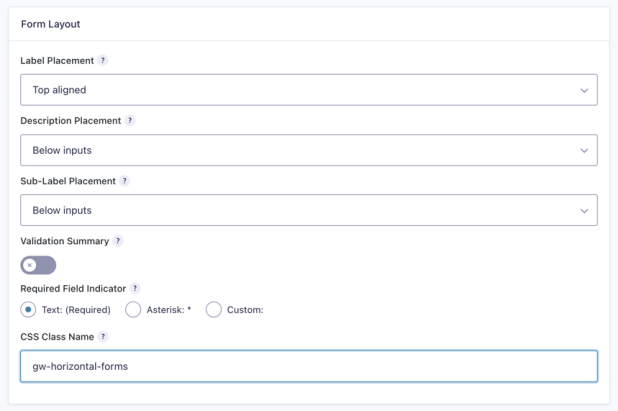Screen dimensions: 618x411
Task: Click the Label Placement field label text
Action: (x=57, y=61)
